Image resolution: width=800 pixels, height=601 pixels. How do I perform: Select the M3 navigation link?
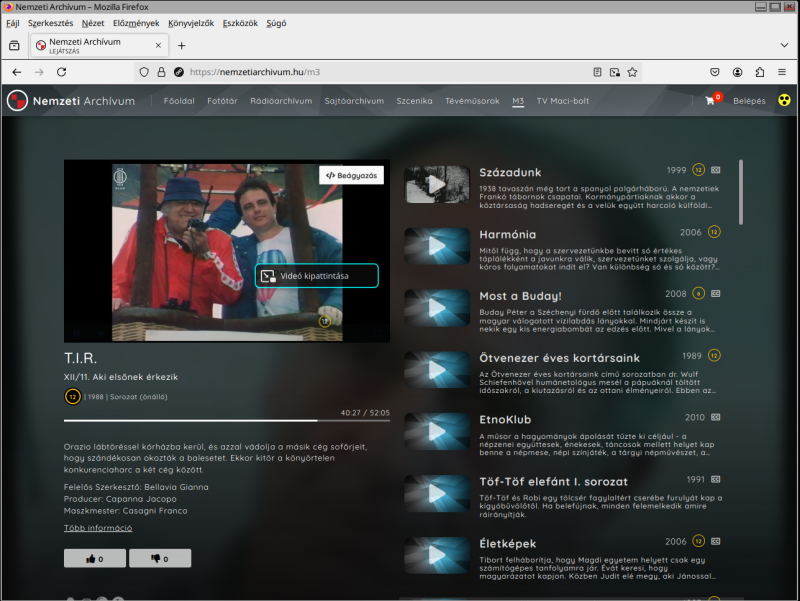(x=518, y=101)
